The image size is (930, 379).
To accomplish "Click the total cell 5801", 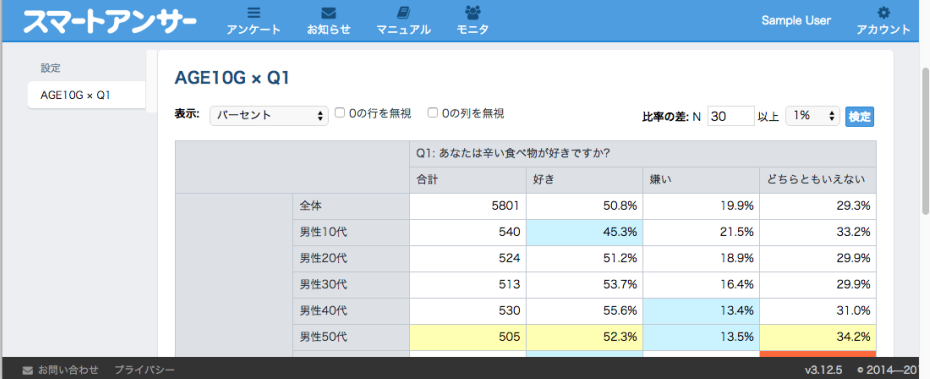I will tap(468, 206).
